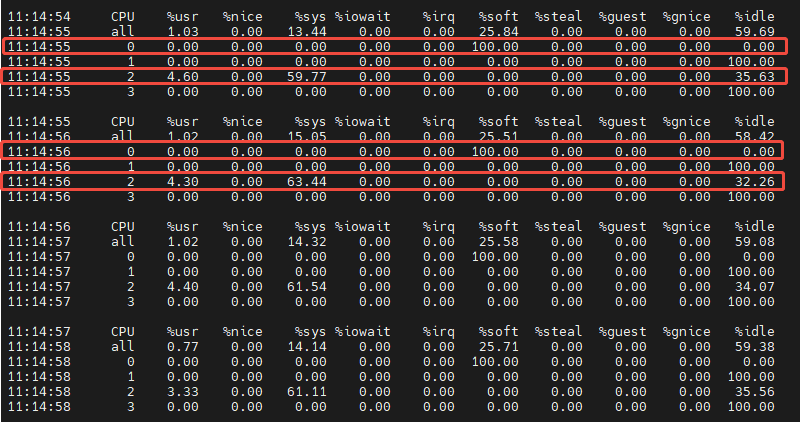Click the 100.00 %soft value at 11:14:55 CPU 0
Screen dimensions: 800x422
point(495,47)
